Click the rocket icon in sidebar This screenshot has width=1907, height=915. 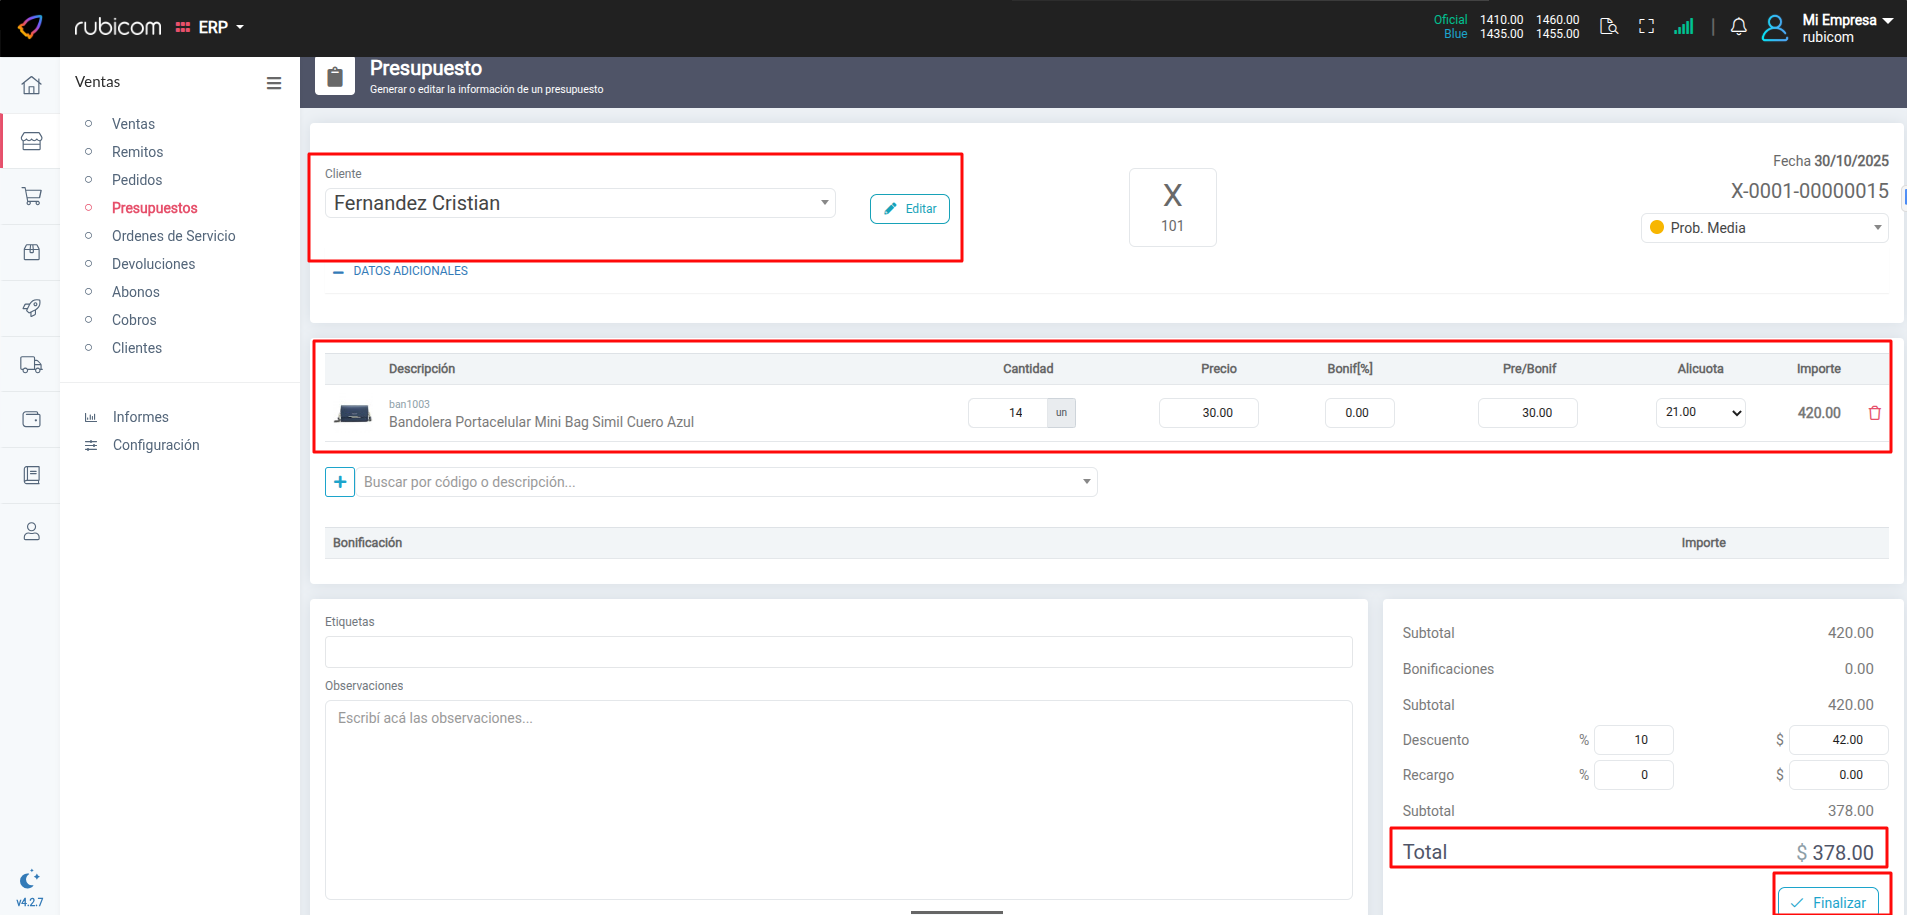pyautogui.click(x=31, y=308)
